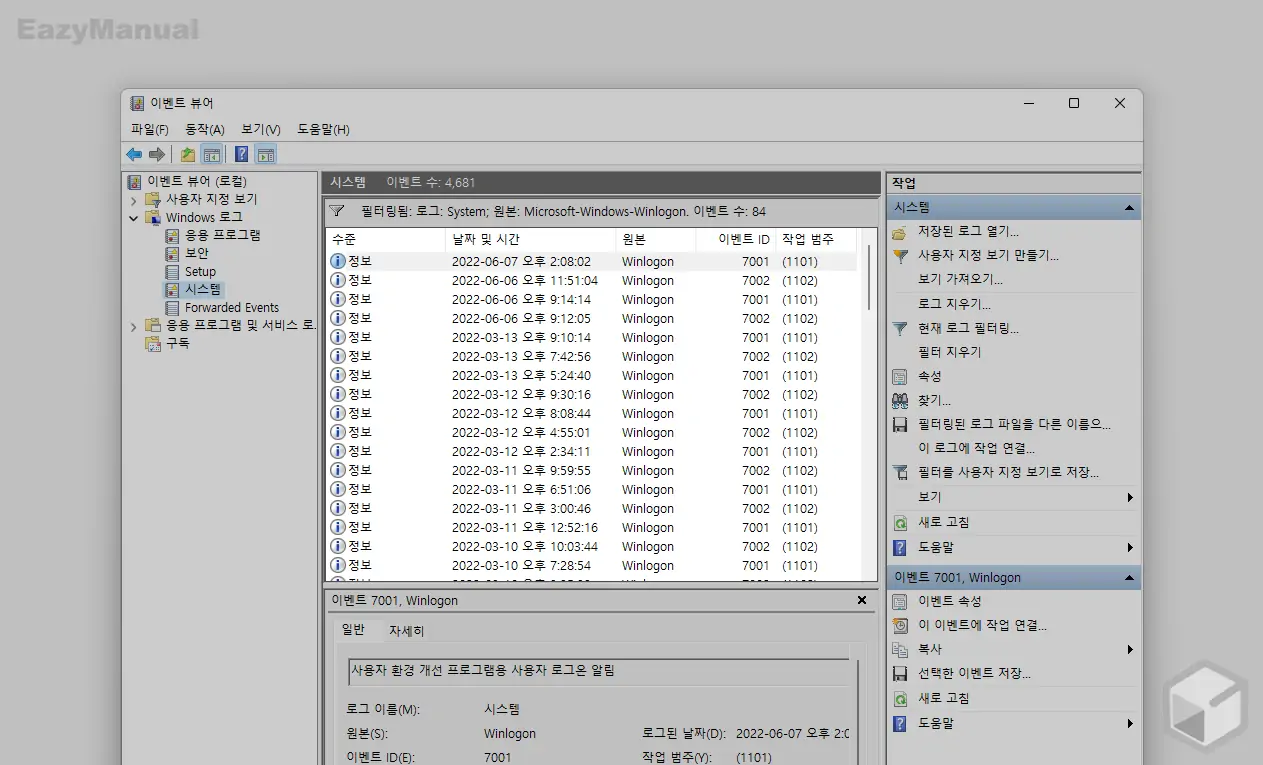Click the blue Help toolbar icon
This screenshot has height=765, width=1263.
pyautogui.click(x=242, y=154)
